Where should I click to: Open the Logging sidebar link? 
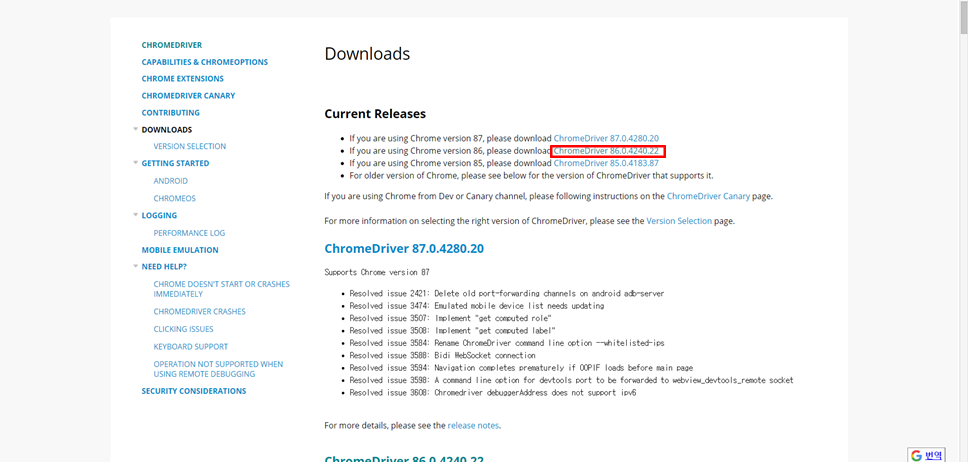159,216
